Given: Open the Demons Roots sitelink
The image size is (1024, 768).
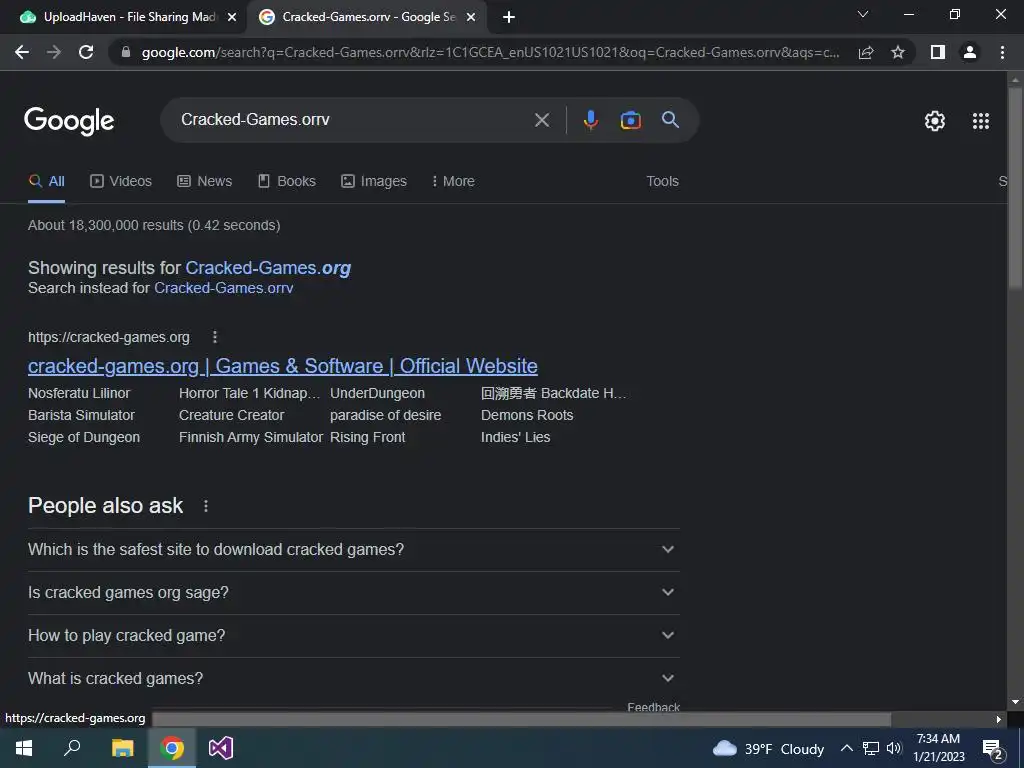Looking at the screenshot, I should (527, 415).
